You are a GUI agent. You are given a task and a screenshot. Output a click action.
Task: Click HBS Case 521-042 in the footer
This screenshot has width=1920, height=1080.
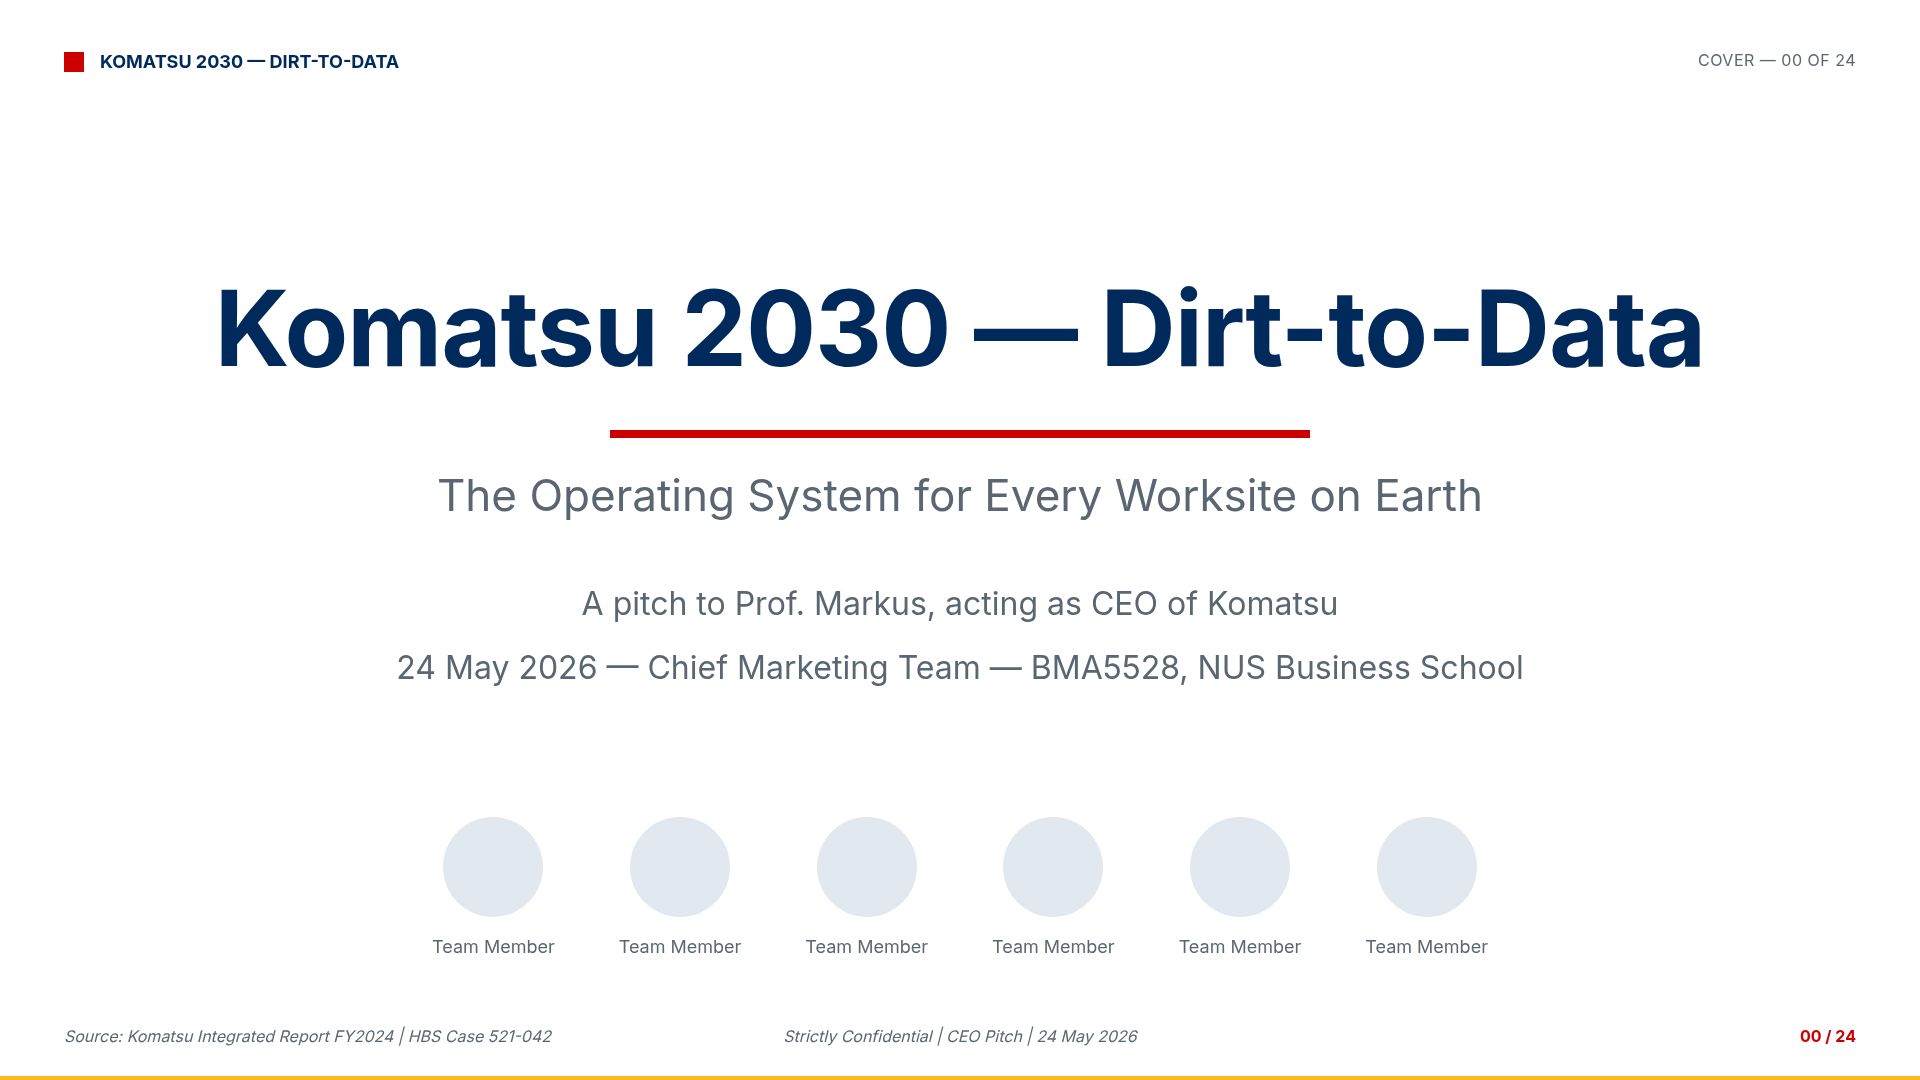(x=480, y=1037)
